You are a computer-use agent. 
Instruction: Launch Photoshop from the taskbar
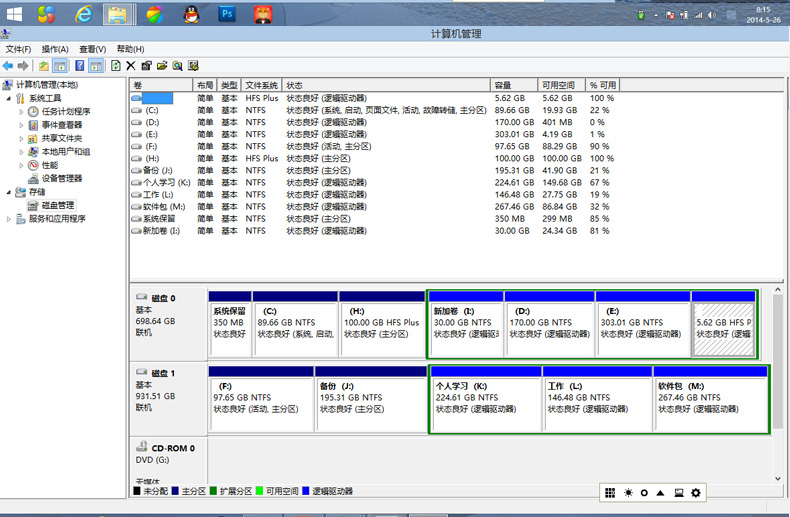227,14
